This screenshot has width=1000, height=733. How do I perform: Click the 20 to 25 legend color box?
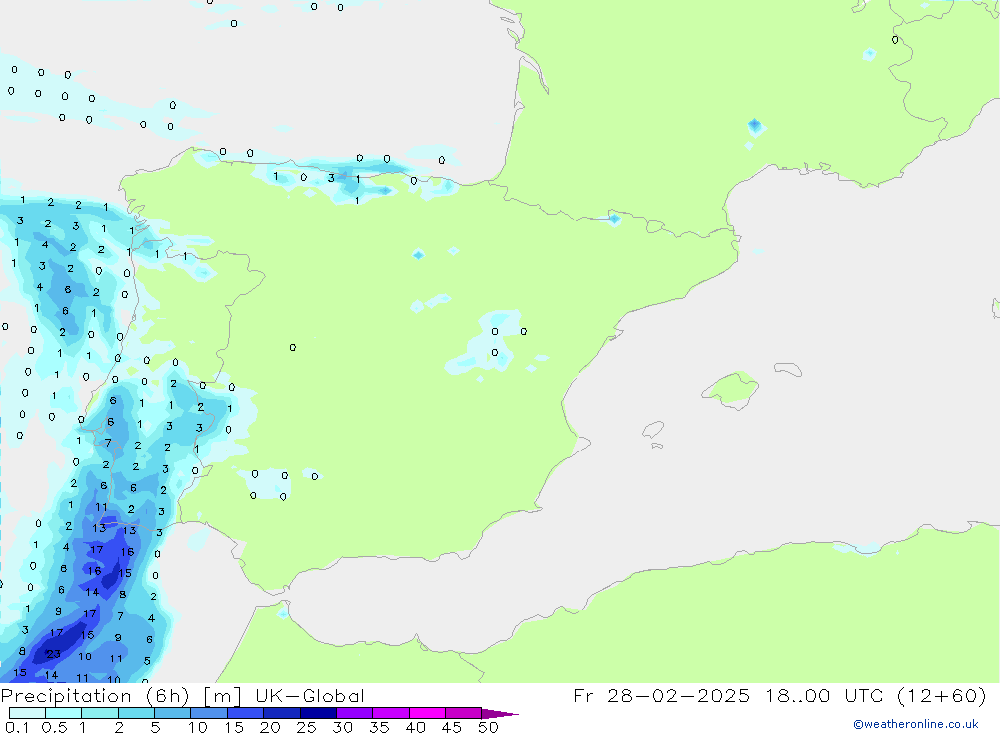click(x=282, y=713)
